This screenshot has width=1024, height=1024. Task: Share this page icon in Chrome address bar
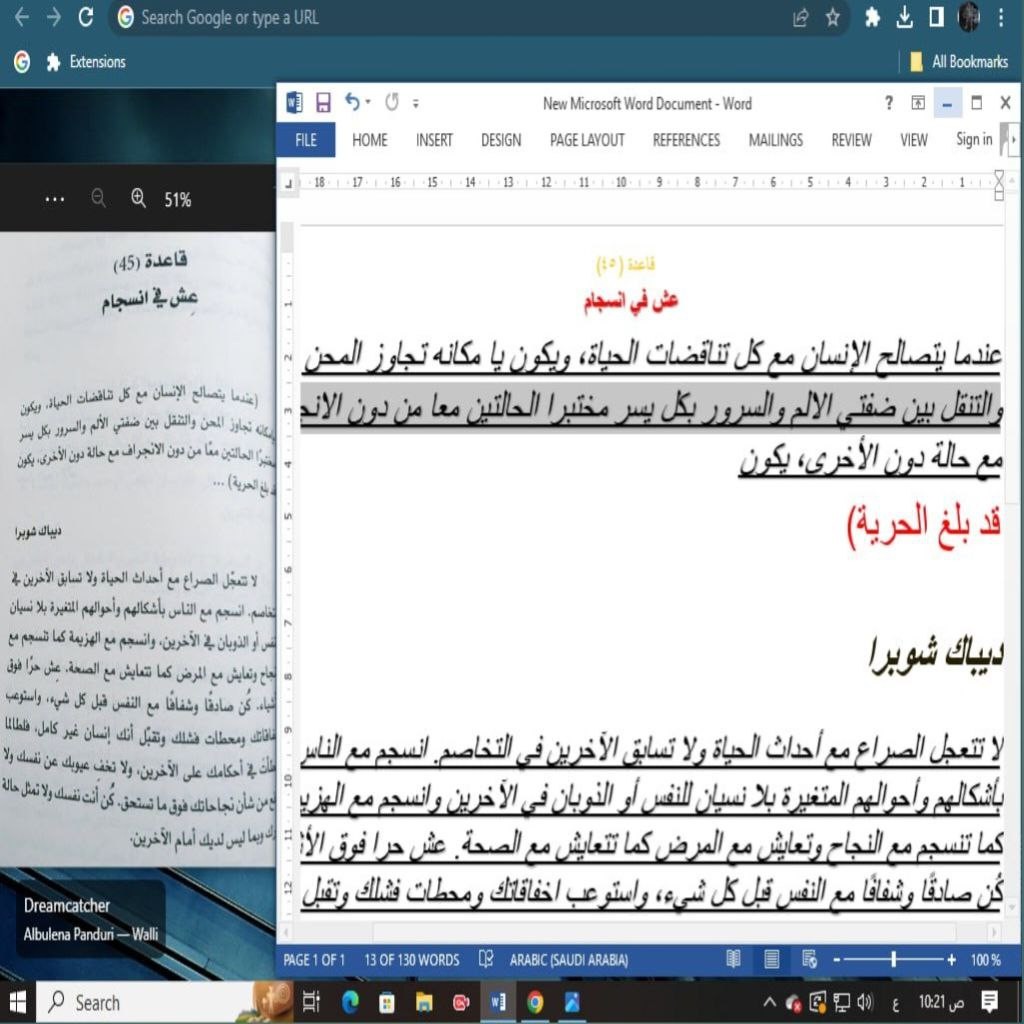coord(801,18)
